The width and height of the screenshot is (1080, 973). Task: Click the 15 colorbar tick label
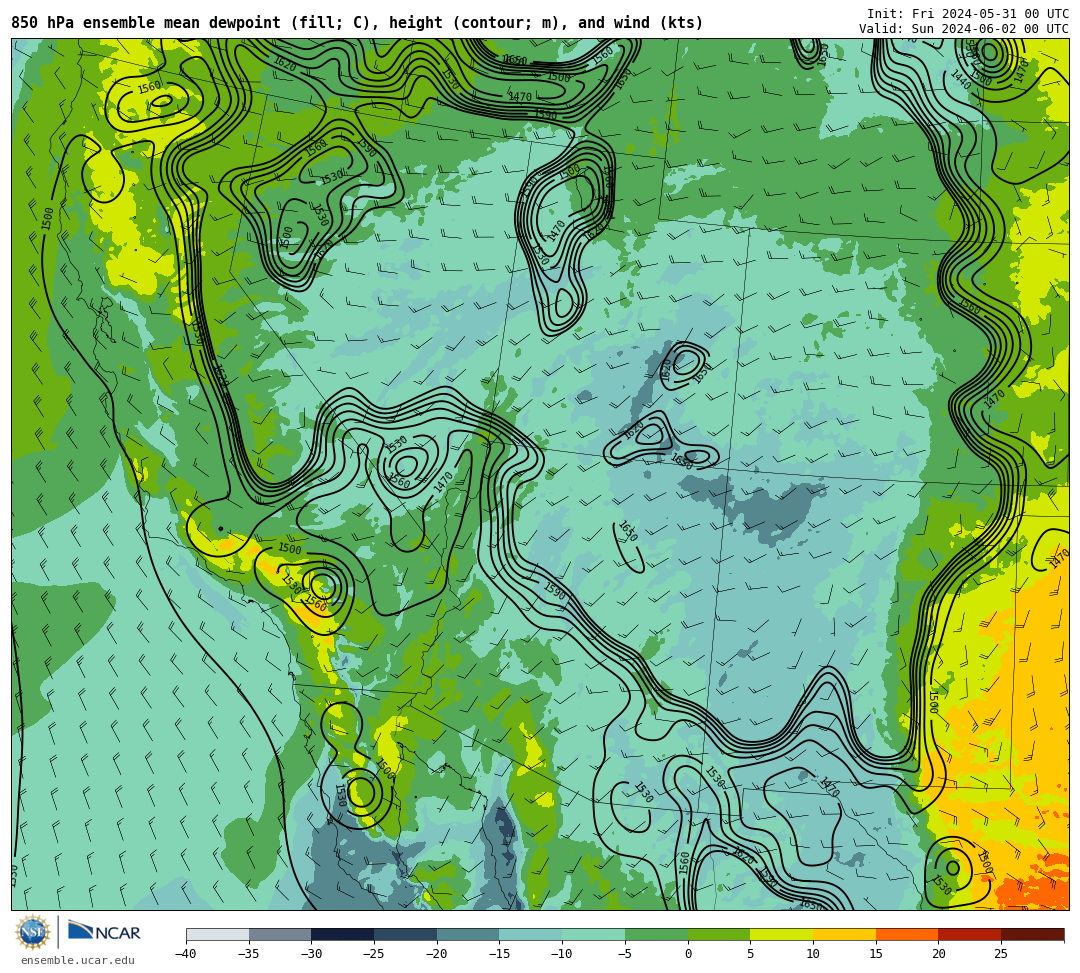point(875,954)
